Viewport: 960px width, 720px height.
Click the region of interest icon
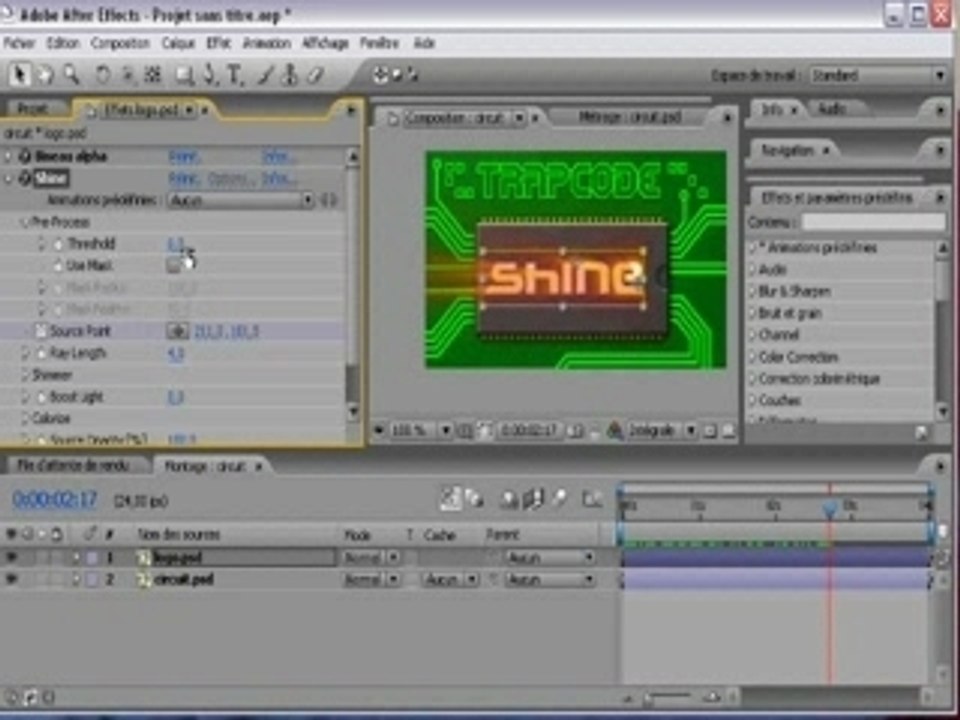710,431
